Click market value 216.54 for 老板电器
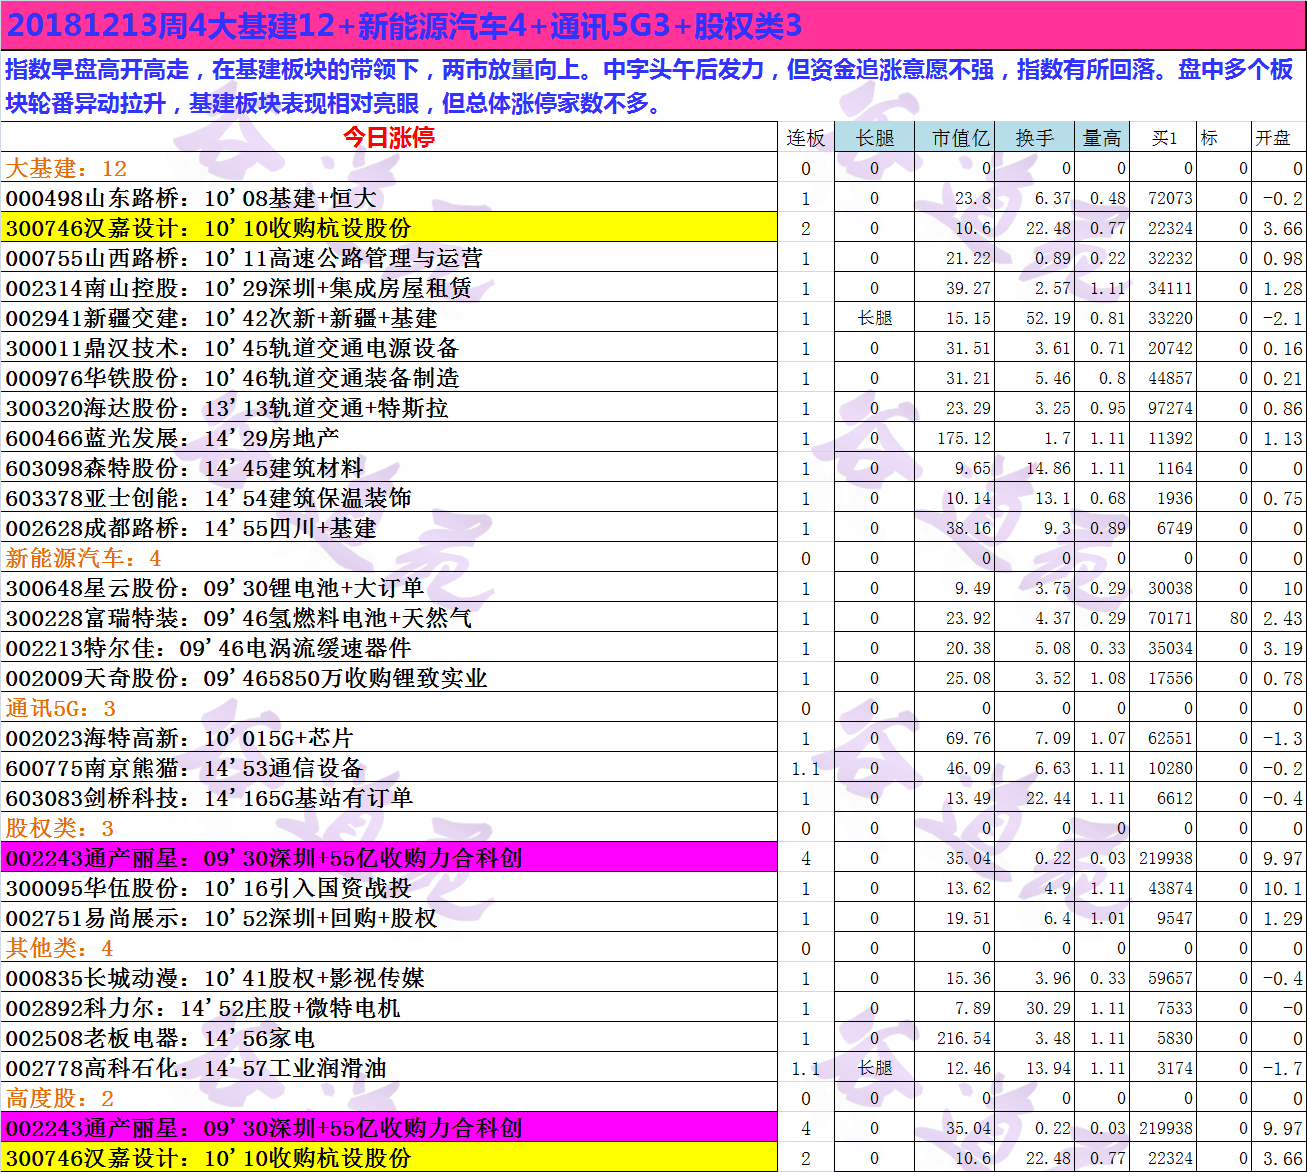The image size is (1307, 1172). click(x=955, y=1037)
